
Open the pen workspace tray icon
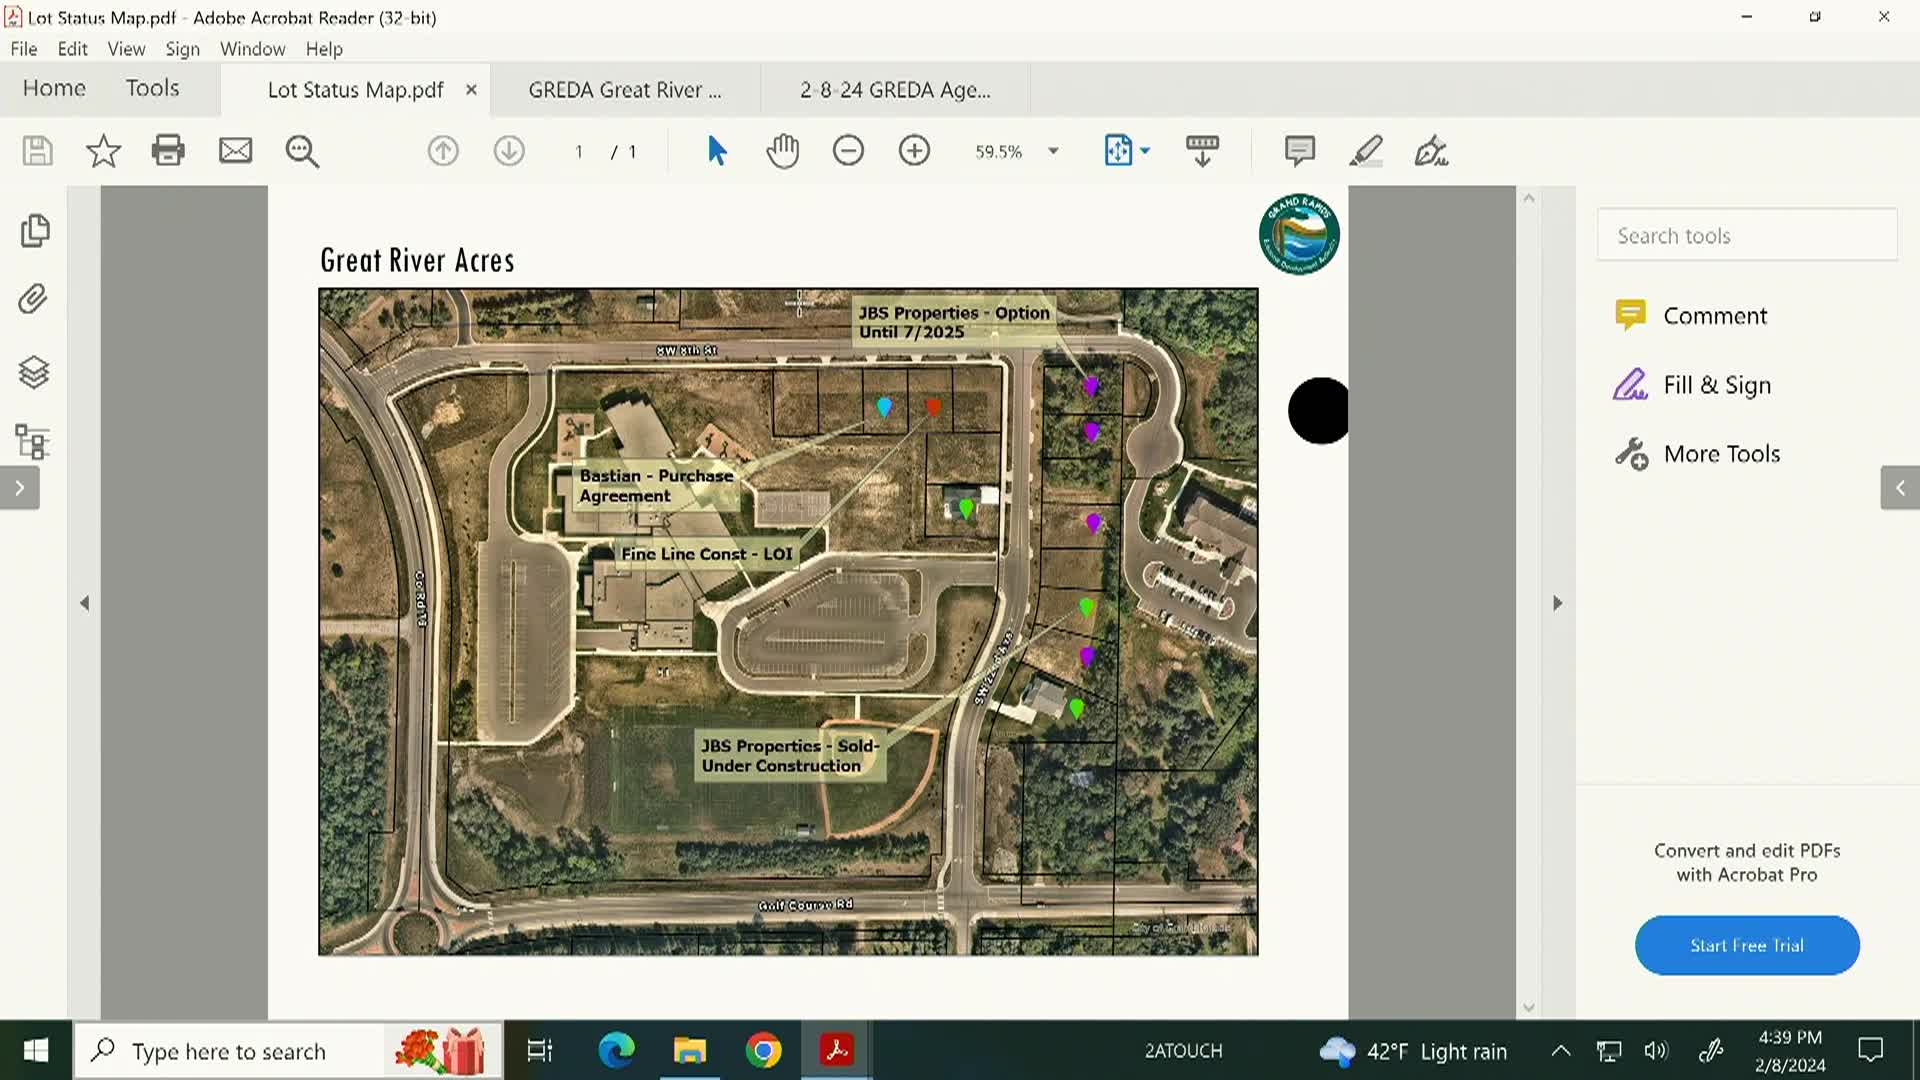tap(1711, 1051)
